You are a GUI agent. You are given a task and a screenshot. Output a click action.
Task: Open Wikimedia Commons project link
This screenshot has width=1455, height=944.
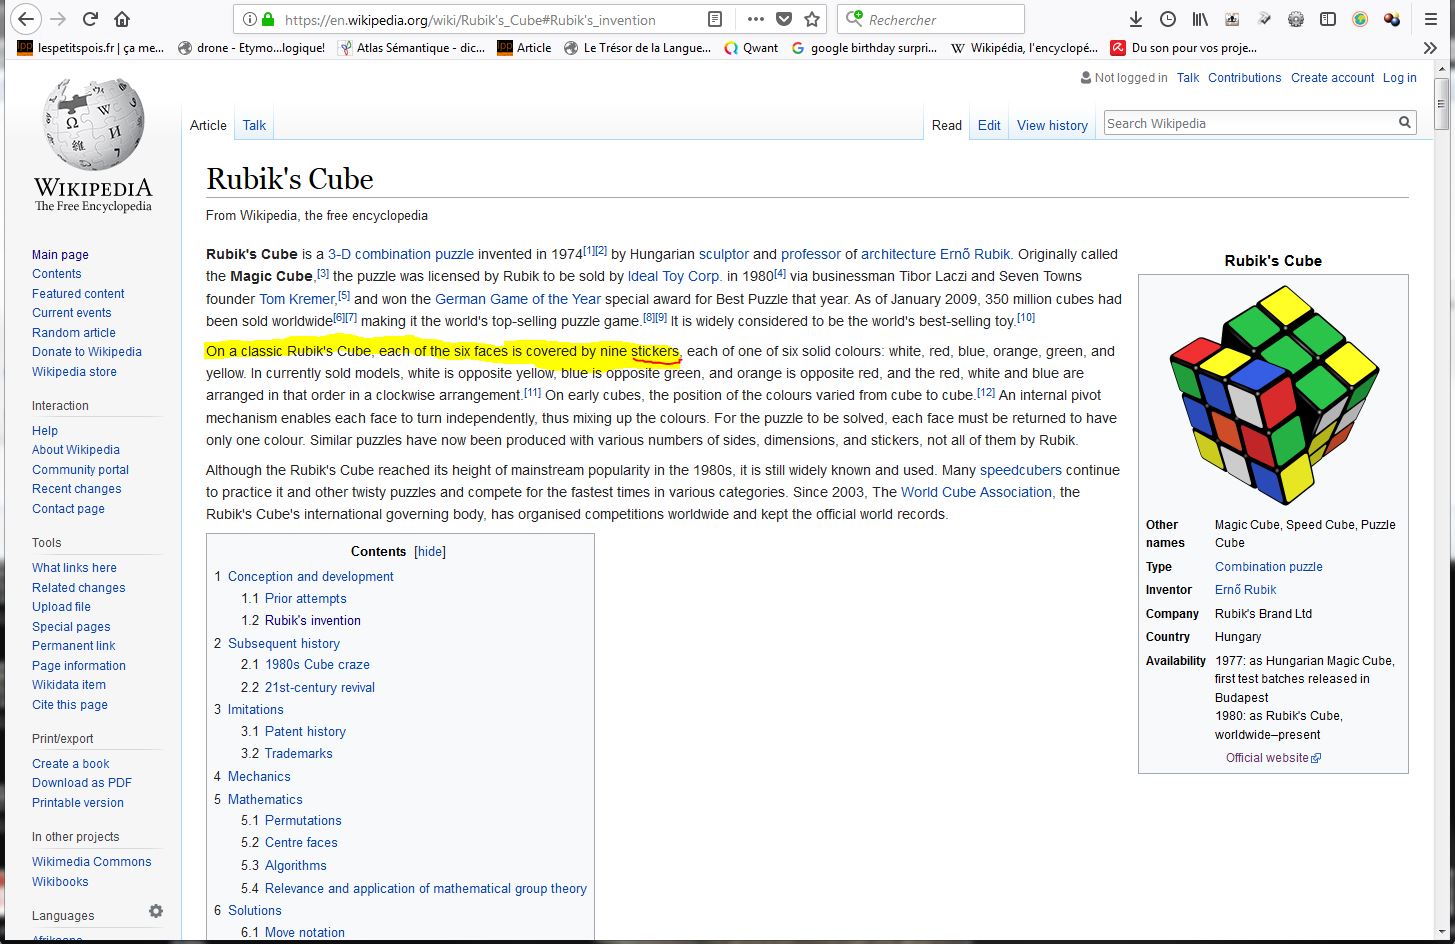pyautogui.click(x=91, y=862)
